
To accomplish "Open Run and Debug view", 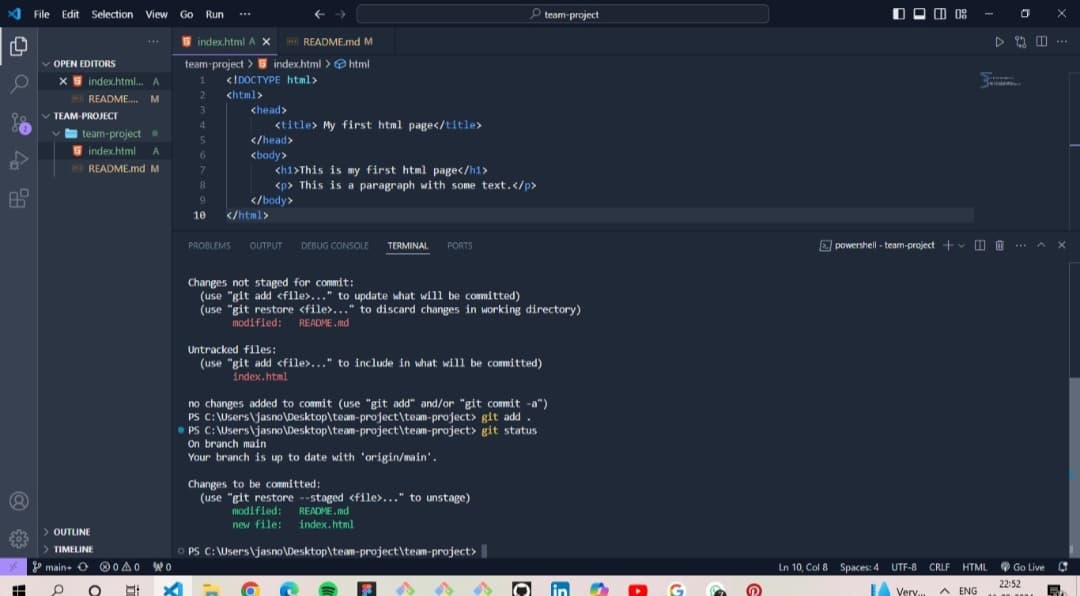I will [x=19, y=160].
